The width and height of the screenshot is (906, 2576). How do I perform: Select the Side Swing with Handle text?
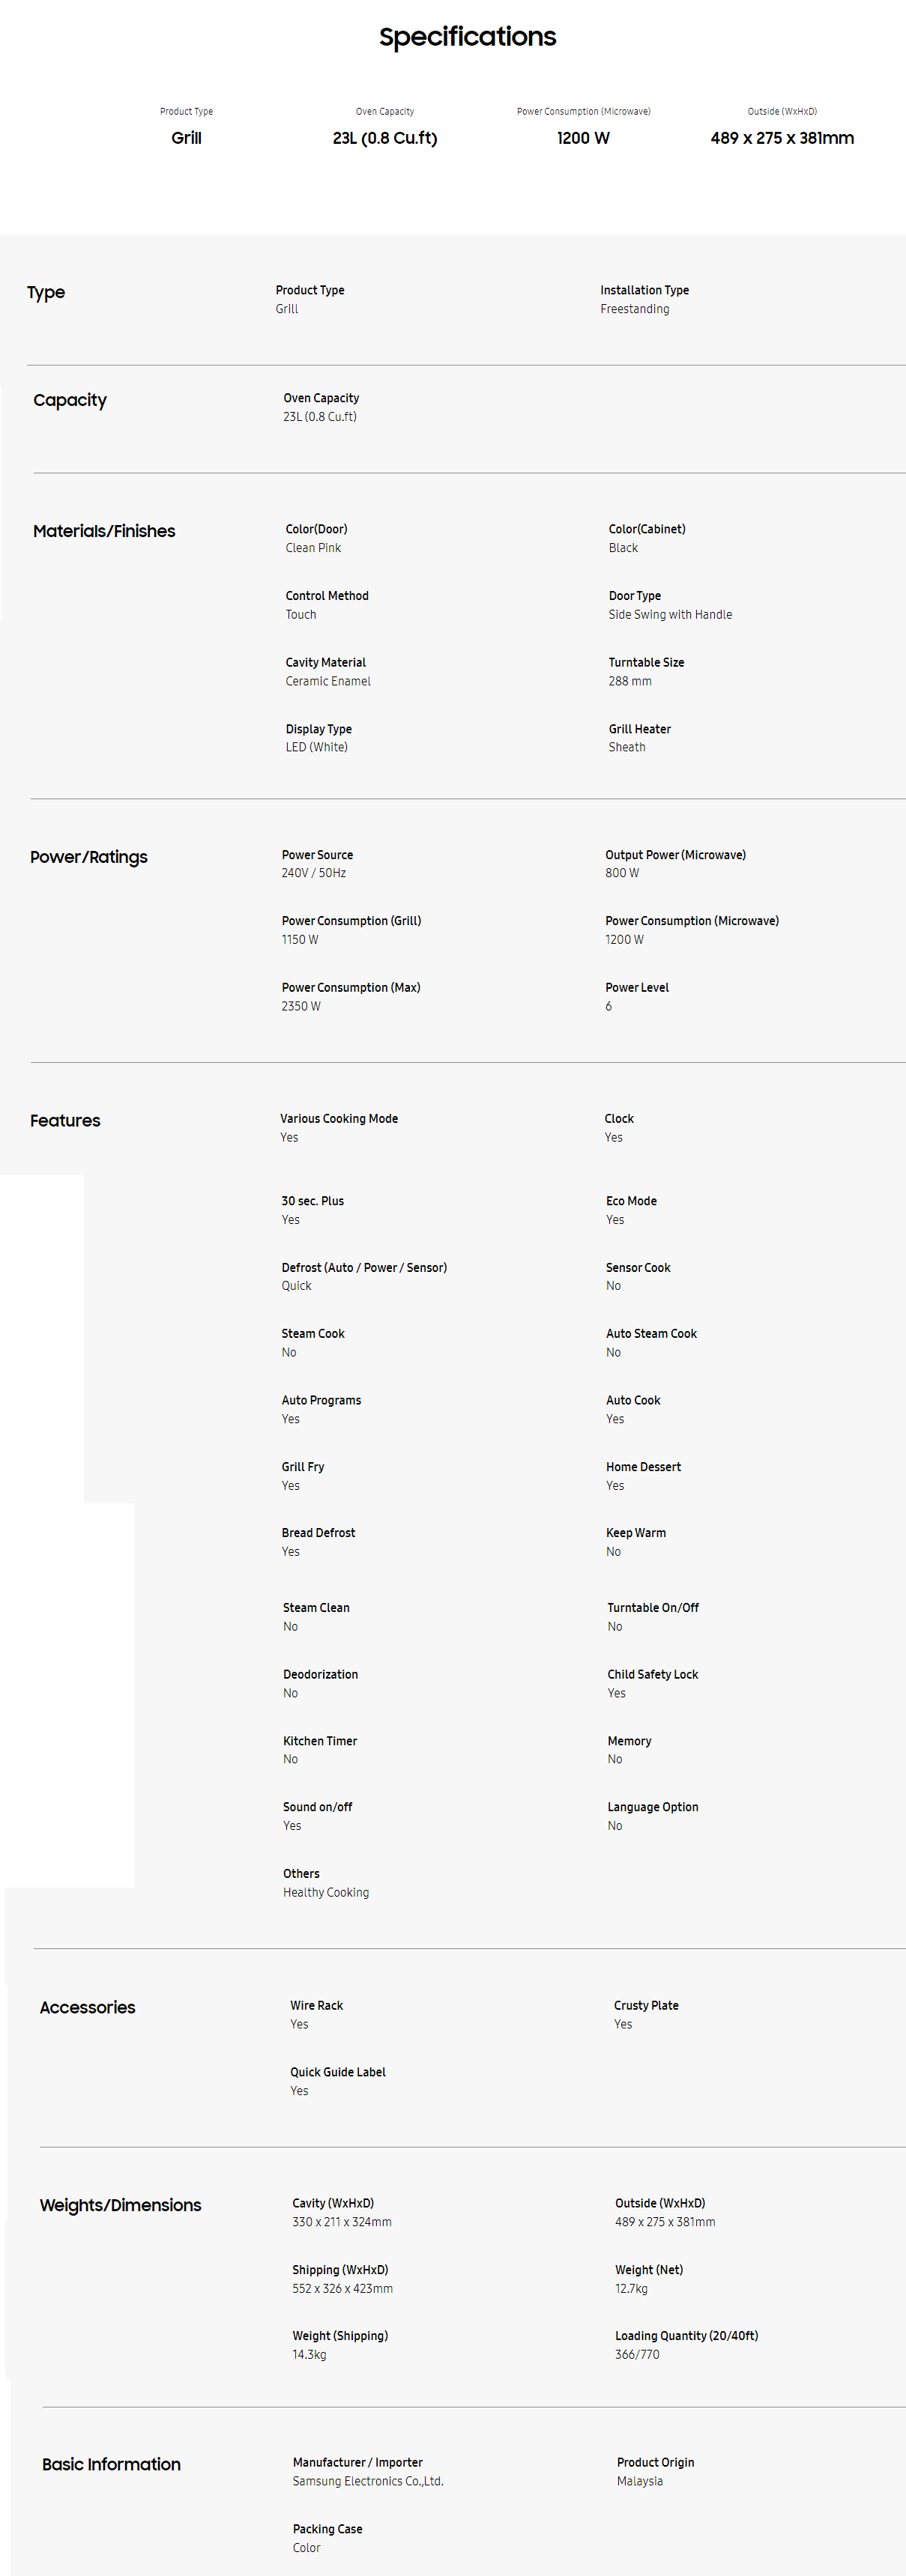(670, 615)
